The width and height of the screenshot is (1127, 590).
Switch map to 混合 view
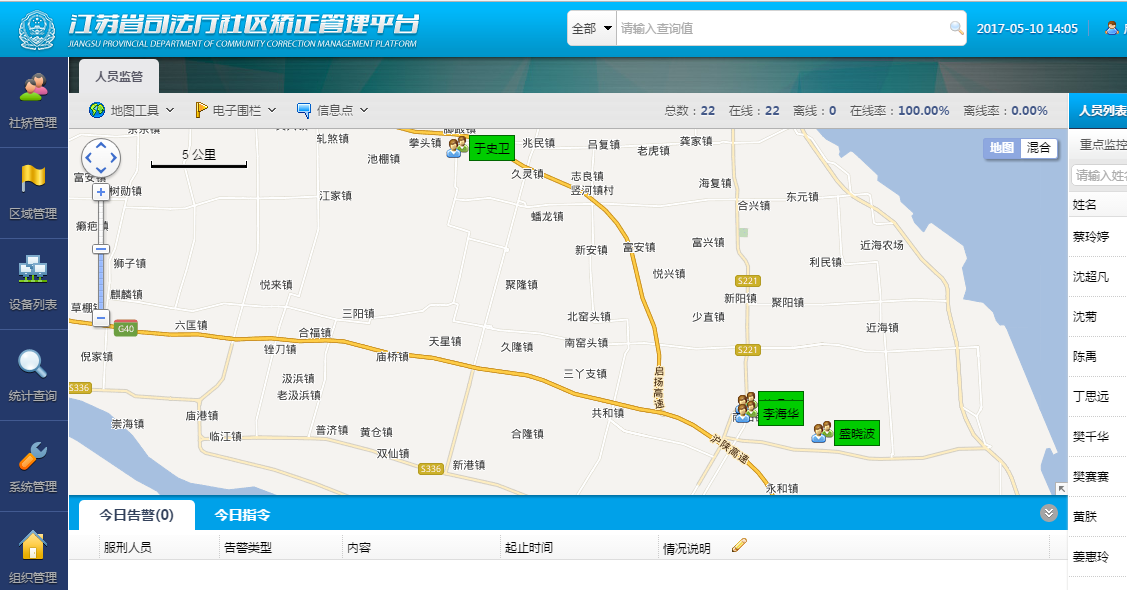coord(1039,148)
